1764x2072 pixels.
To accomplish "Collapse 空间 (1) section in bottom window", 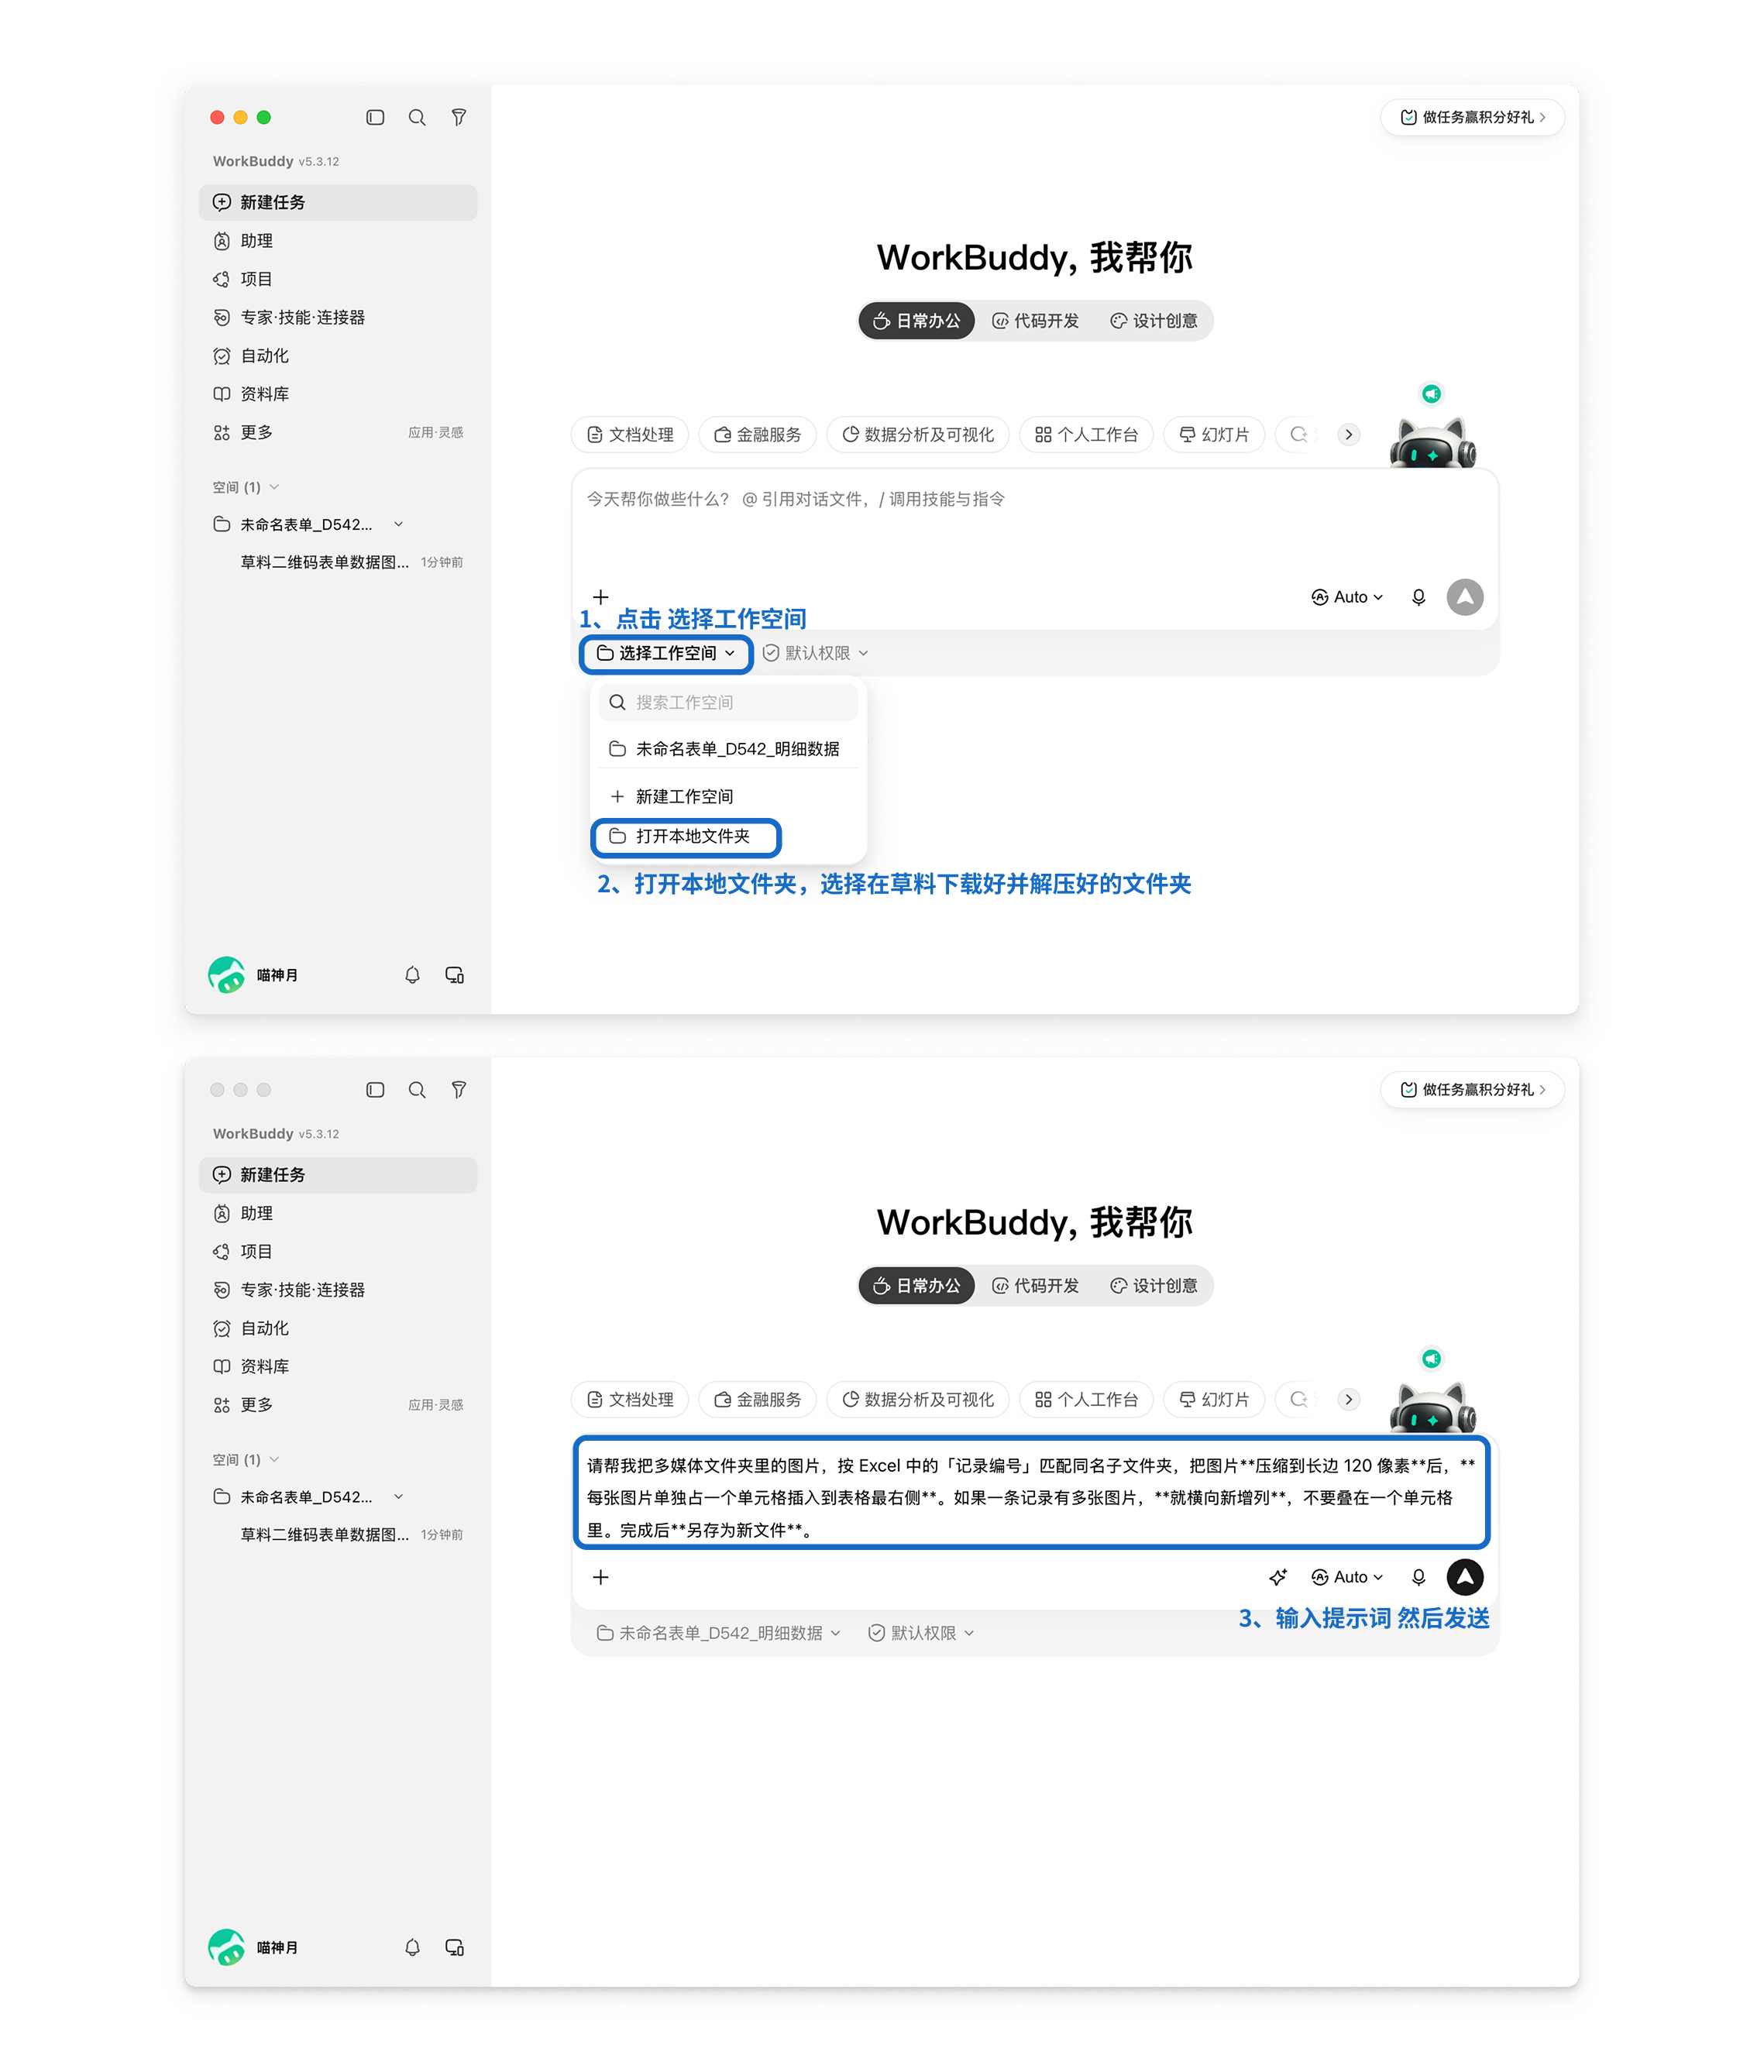I will coord(245,1459).
